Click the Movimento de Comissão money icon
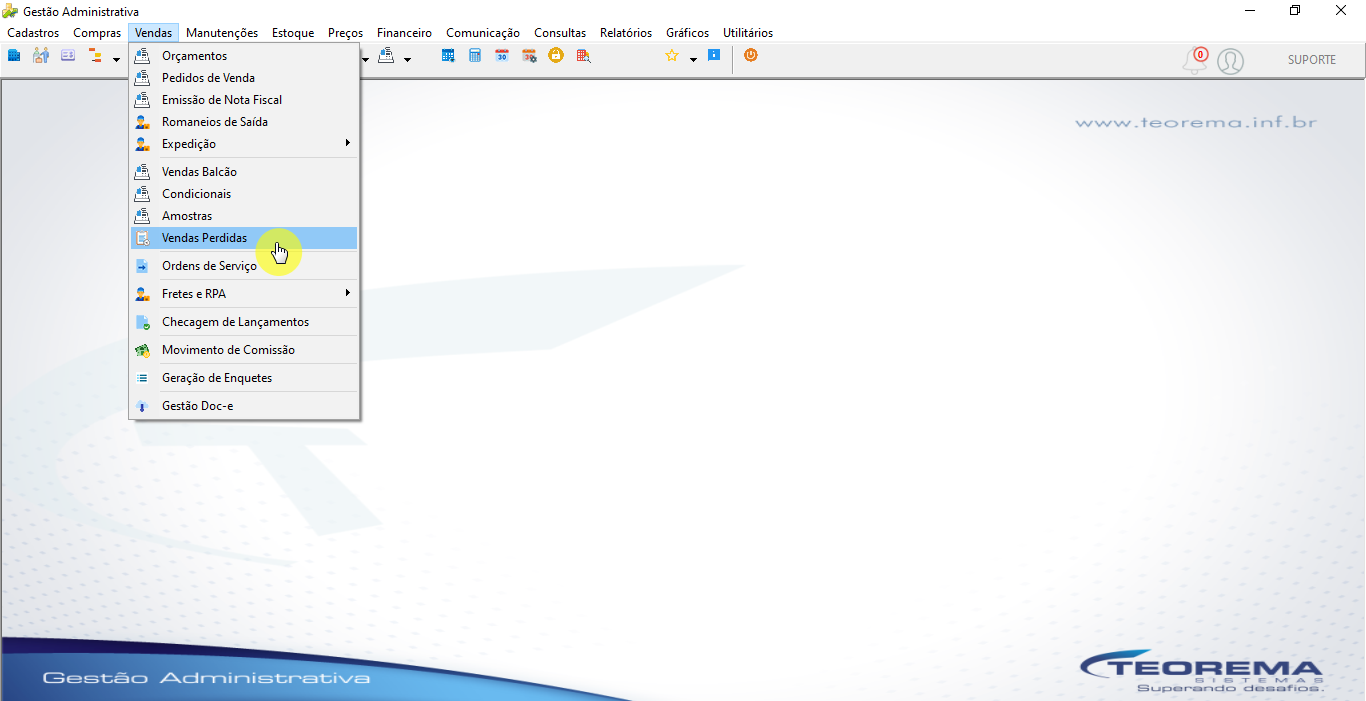 click(x=142, y=350)
